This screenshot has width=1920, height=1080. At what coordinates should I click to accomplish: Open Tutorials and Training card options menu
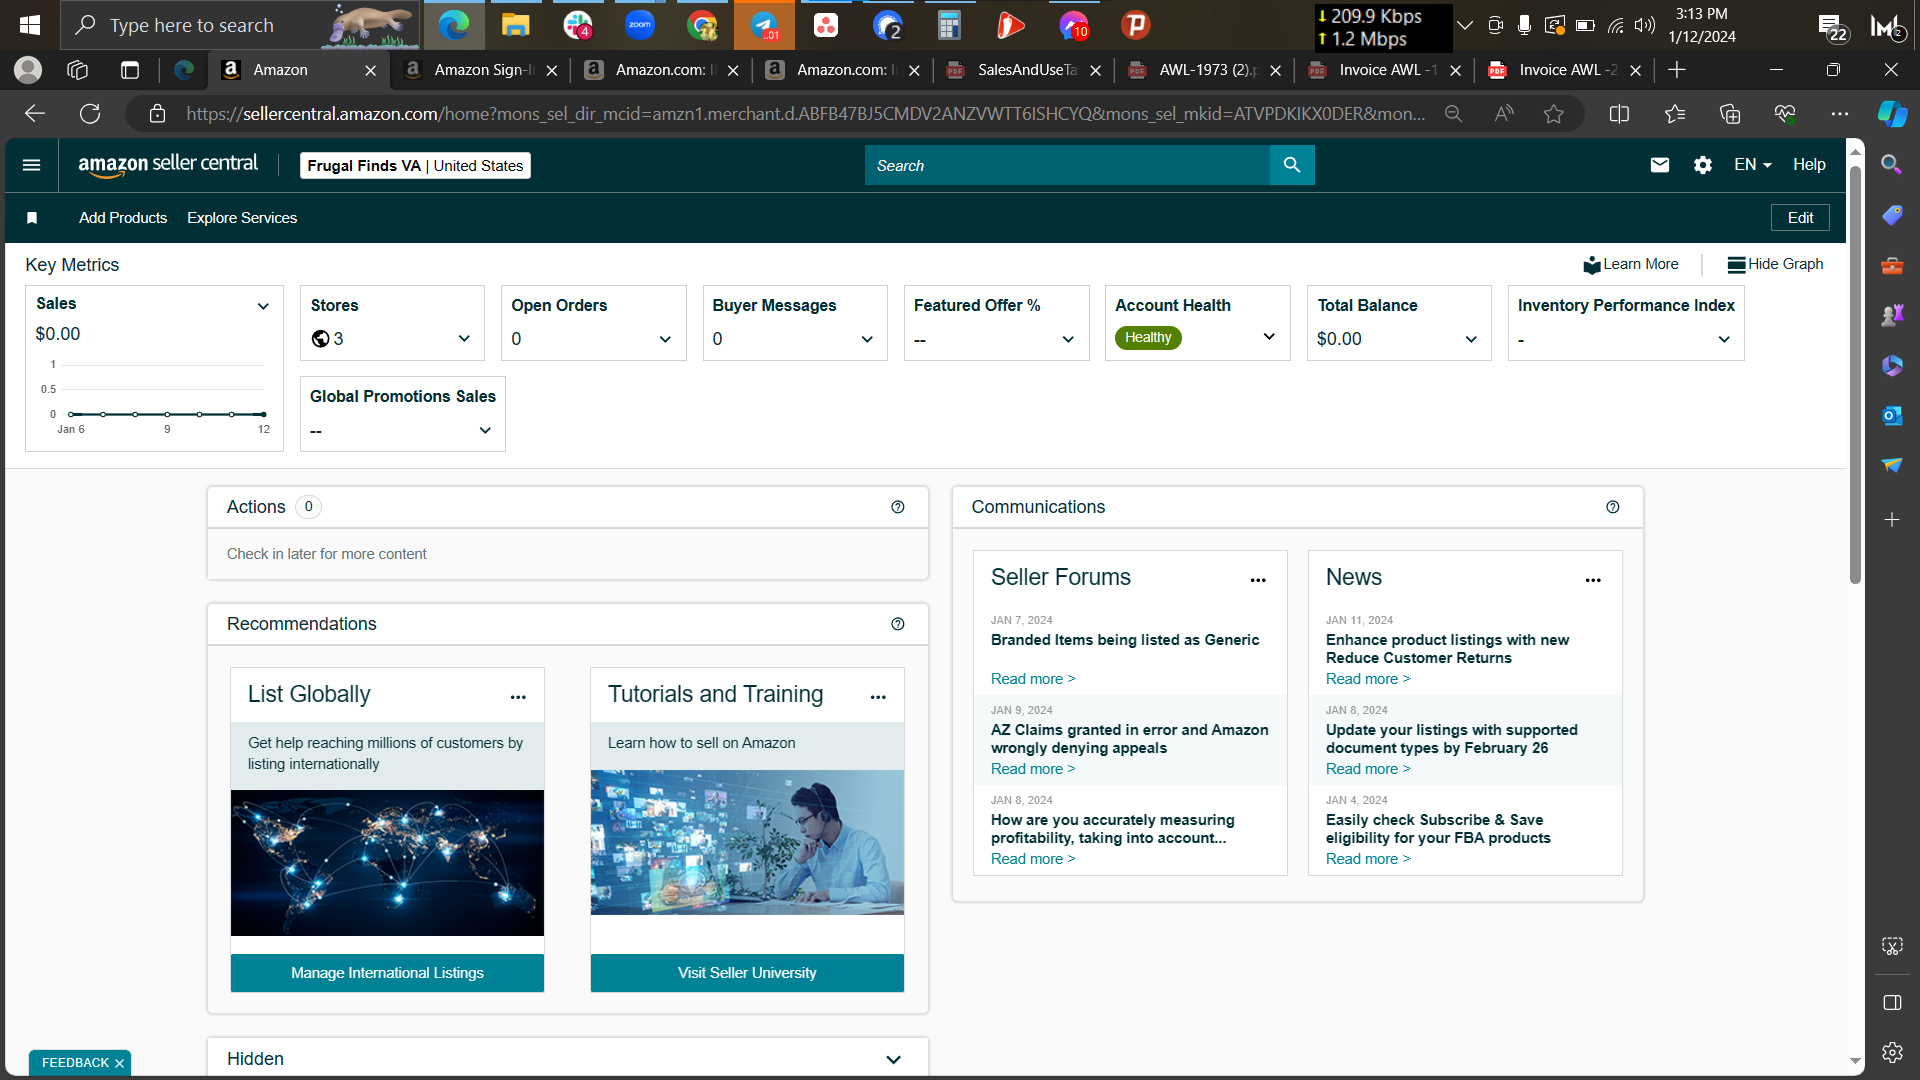(x=878, y=697)
